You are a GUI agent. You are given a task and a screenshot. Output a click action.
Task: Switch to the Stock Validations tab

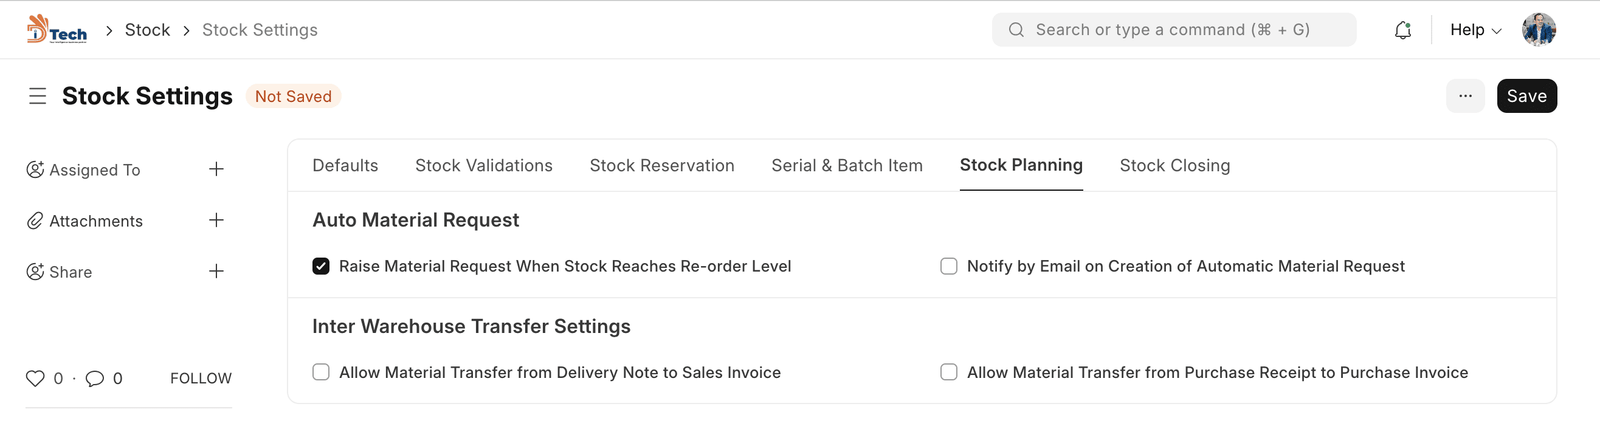point(484,166)
